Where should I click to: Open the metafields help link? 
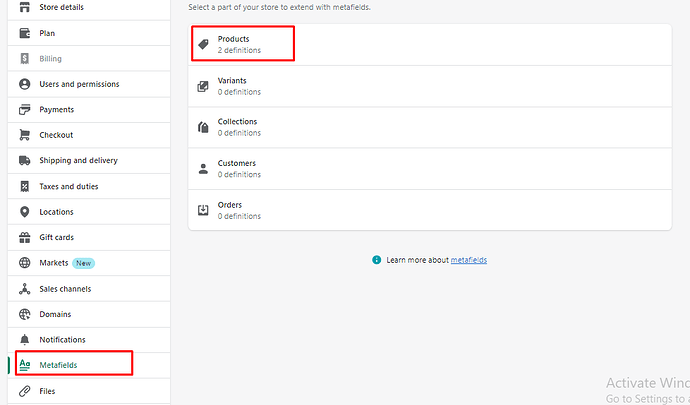[x=468, y=260]
